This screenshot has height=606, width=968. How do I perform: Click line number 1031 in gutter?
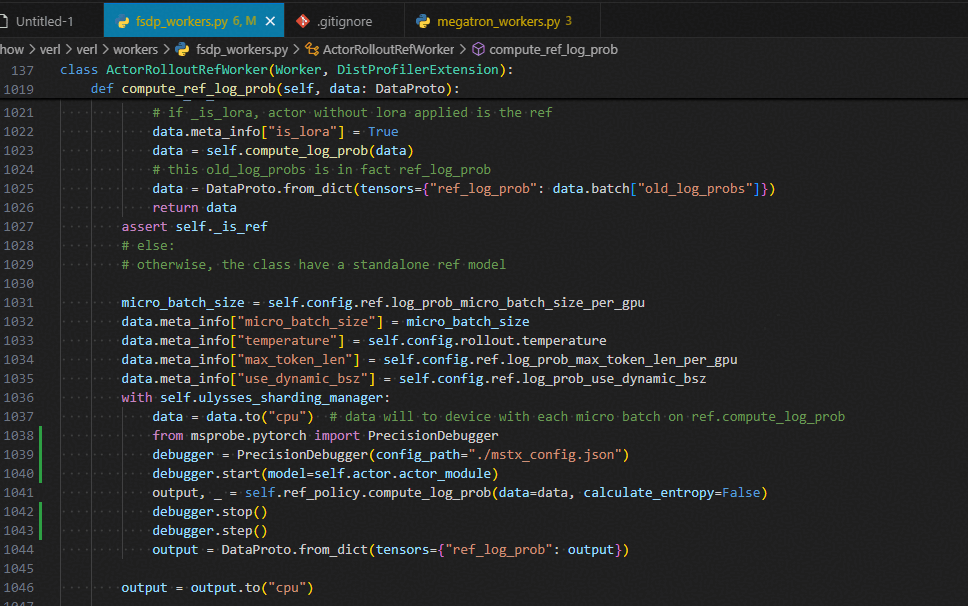point(19,302)
